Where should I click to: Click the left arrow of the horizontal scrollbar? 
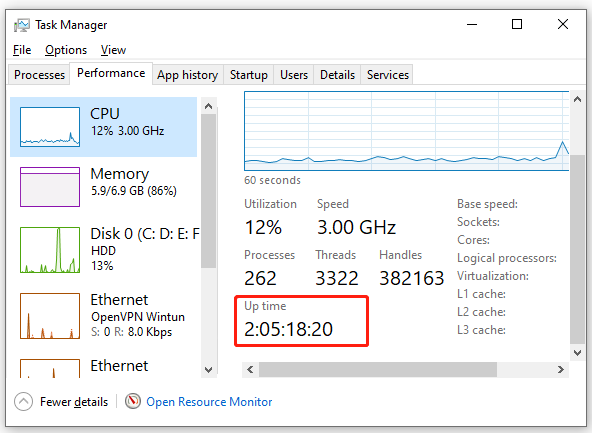coord(250,369)
